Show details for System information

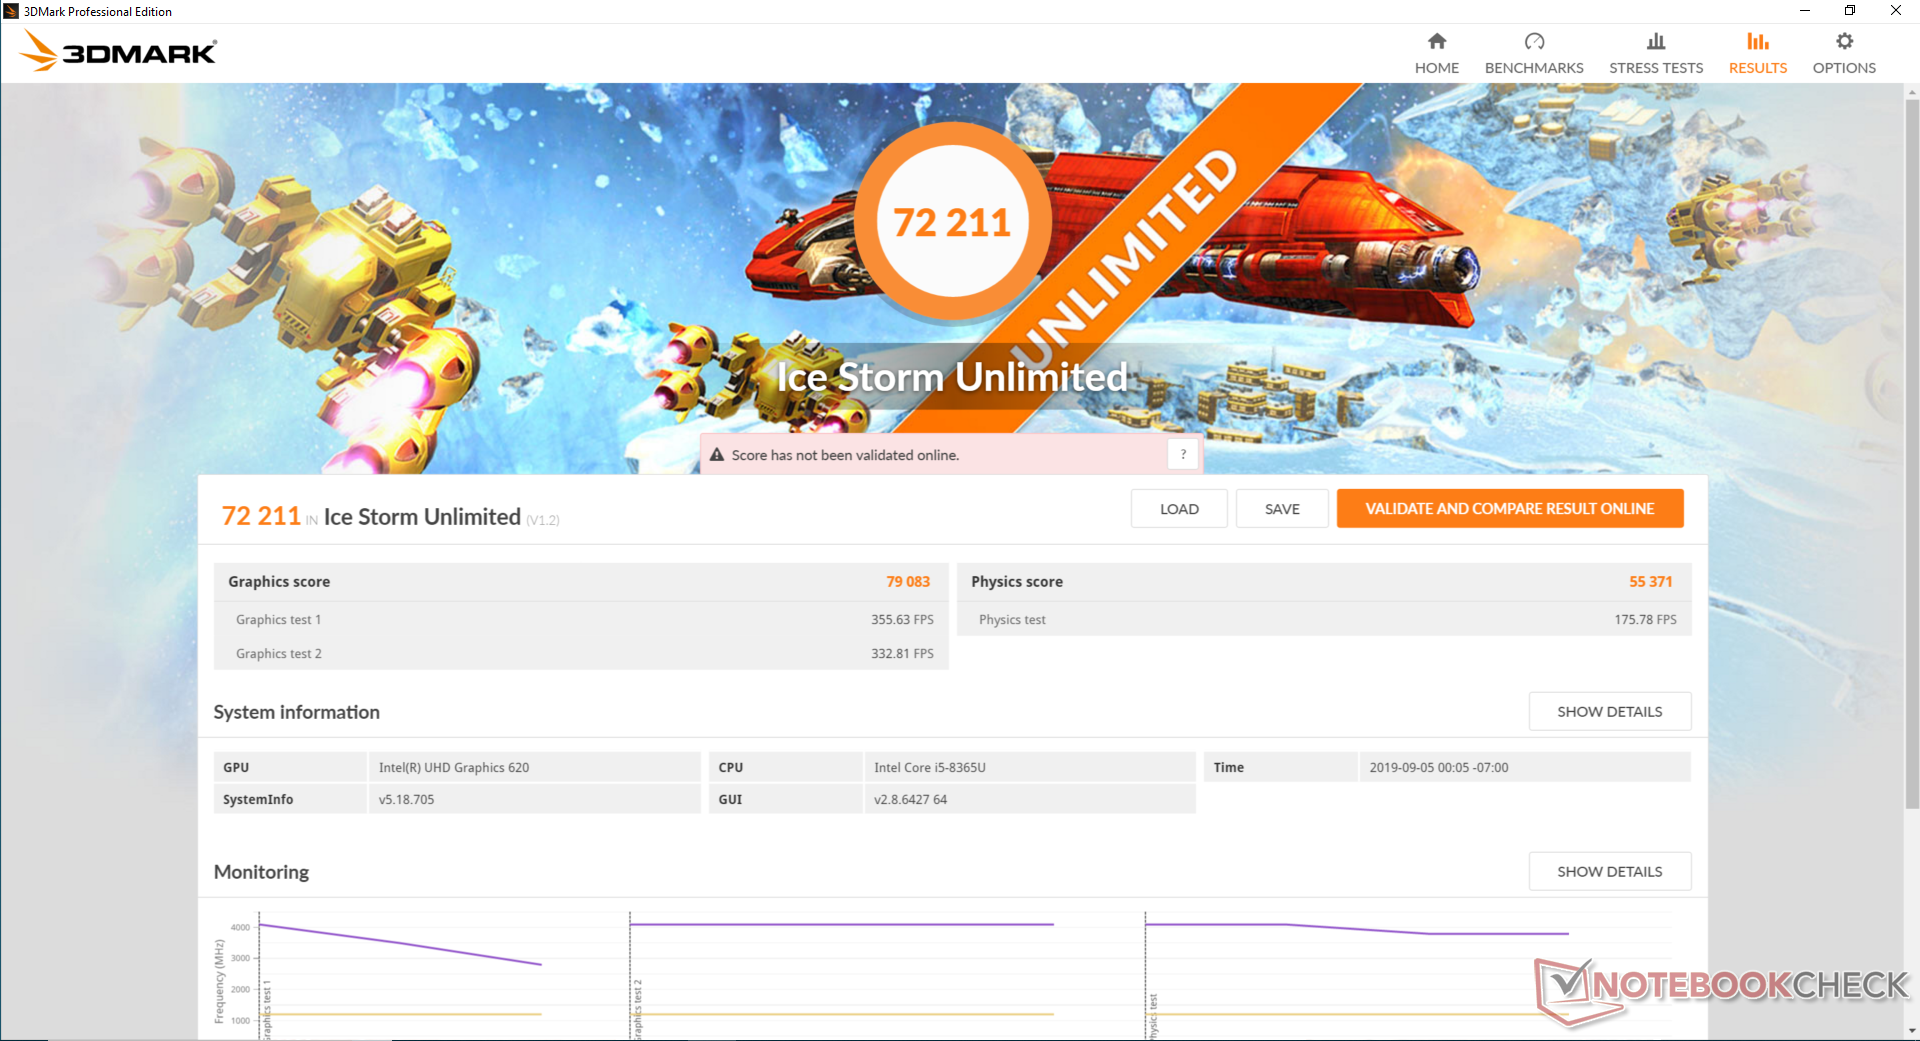tap(1609, 711)
